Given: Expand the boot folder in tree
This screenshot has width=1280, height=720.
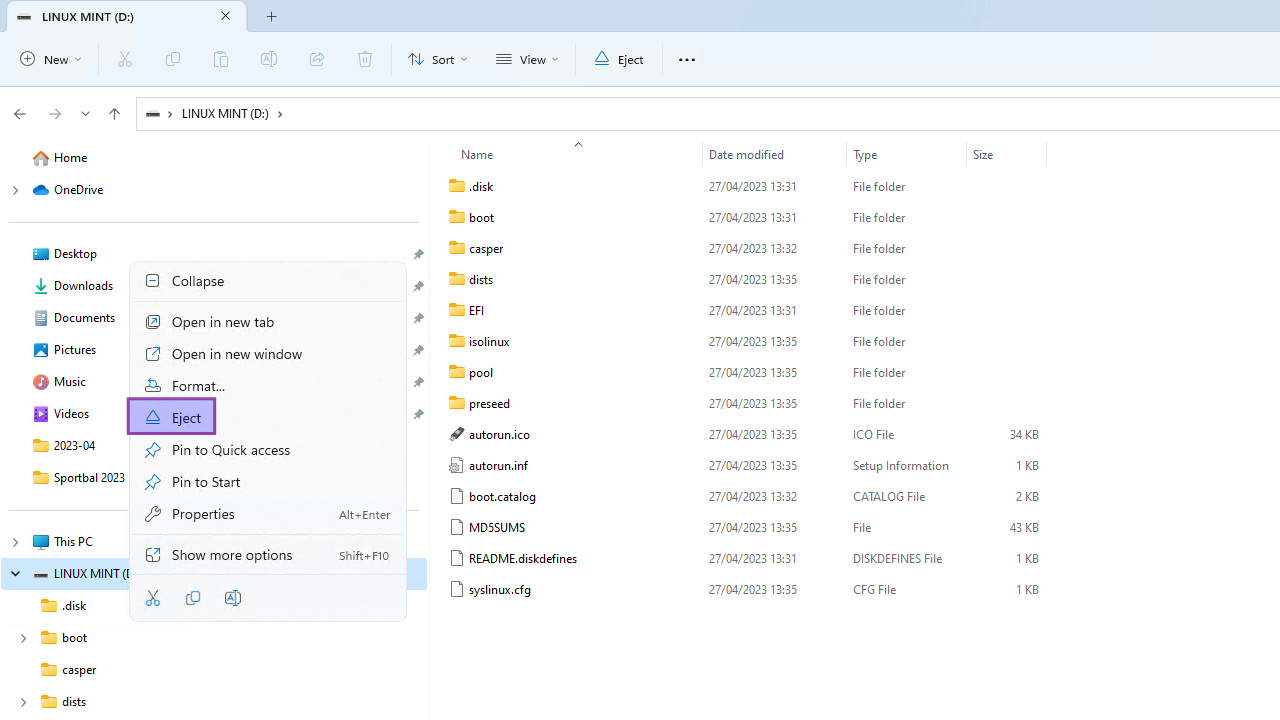Looking at the screenshot, I should point(23,638).
